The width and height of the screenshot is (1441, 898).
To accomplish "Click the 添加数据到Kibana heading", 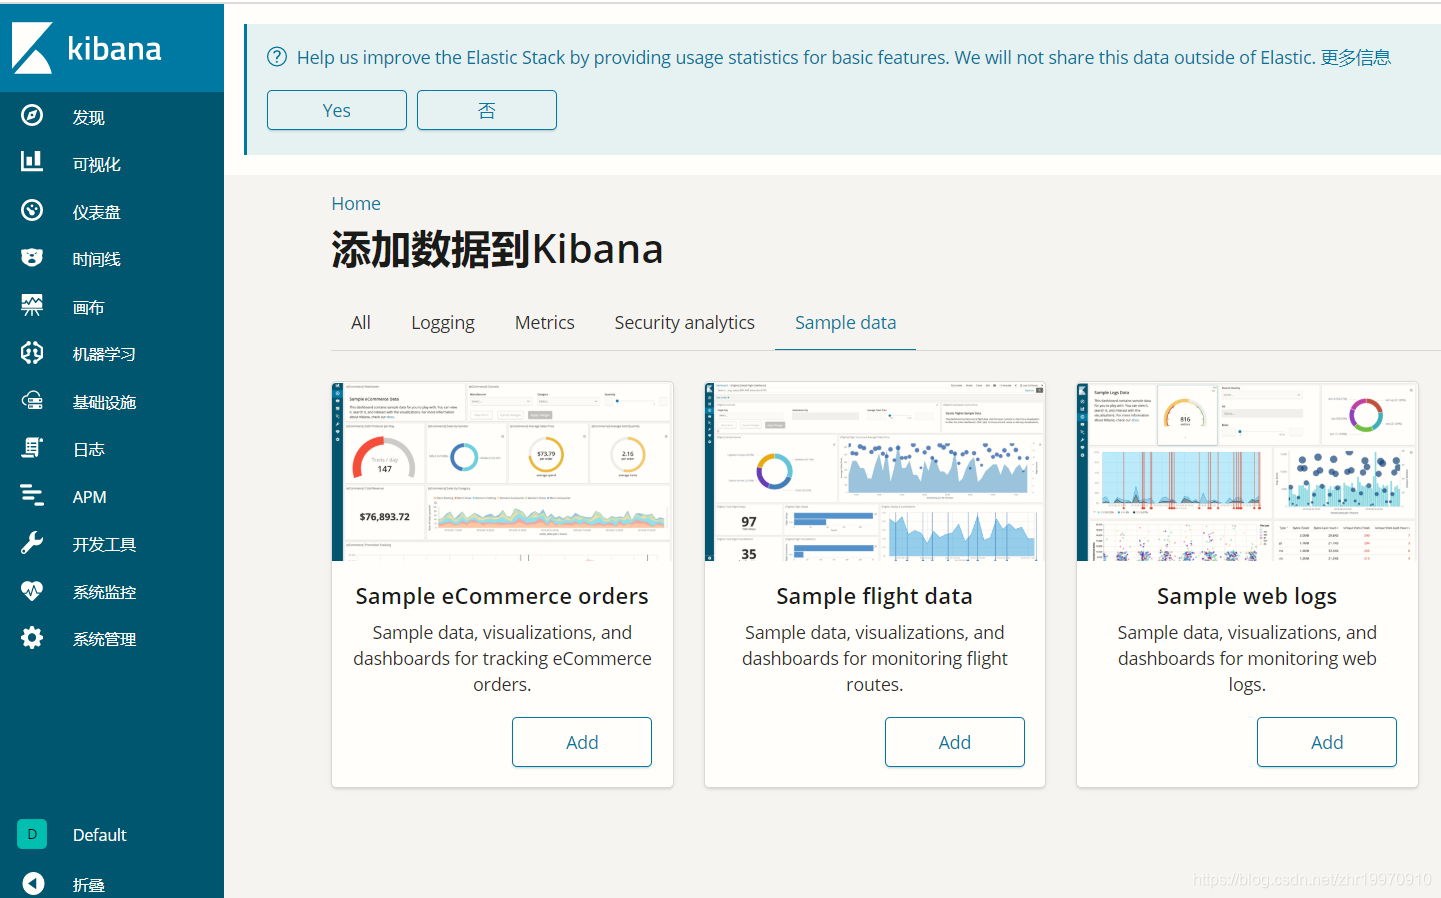I will pyautogui.click(x=497, y=249).
